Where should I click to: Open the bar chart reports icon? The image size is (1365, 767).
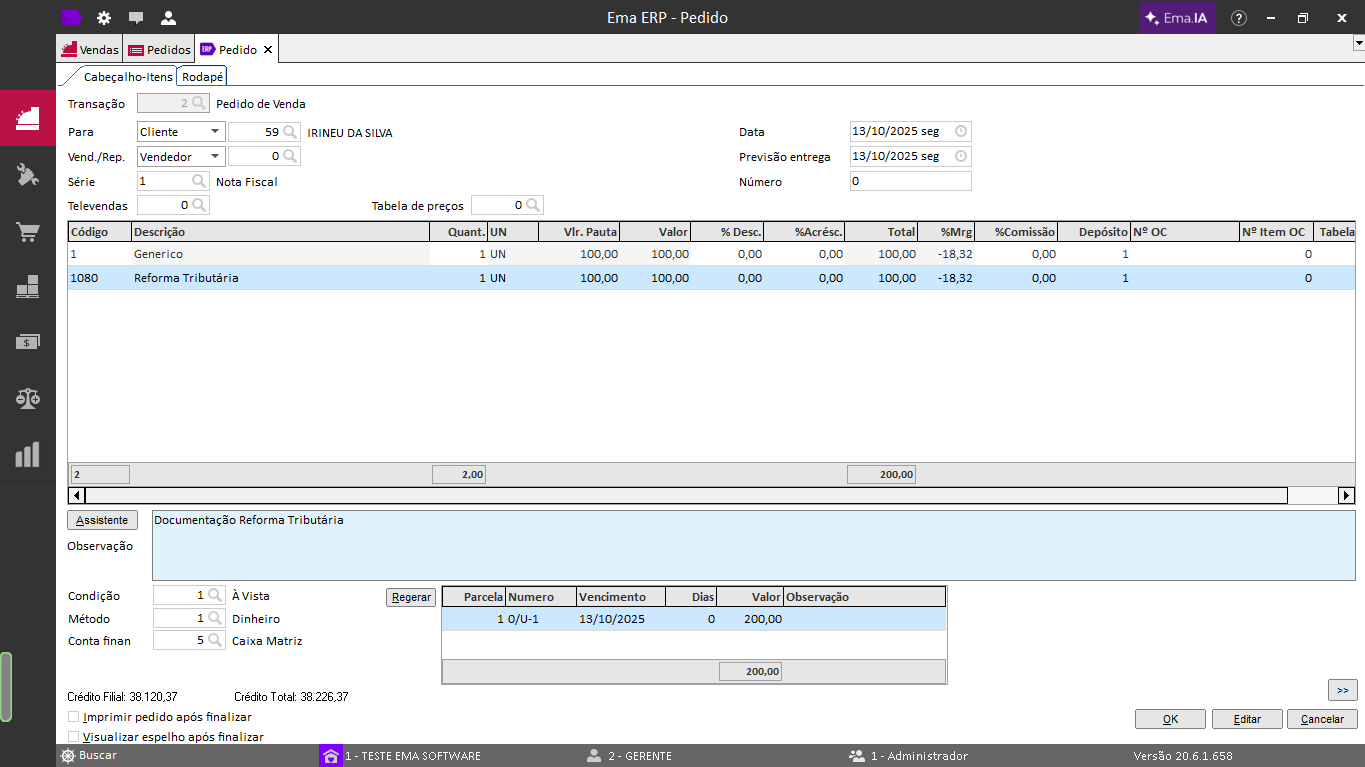(x=27, y=454)
